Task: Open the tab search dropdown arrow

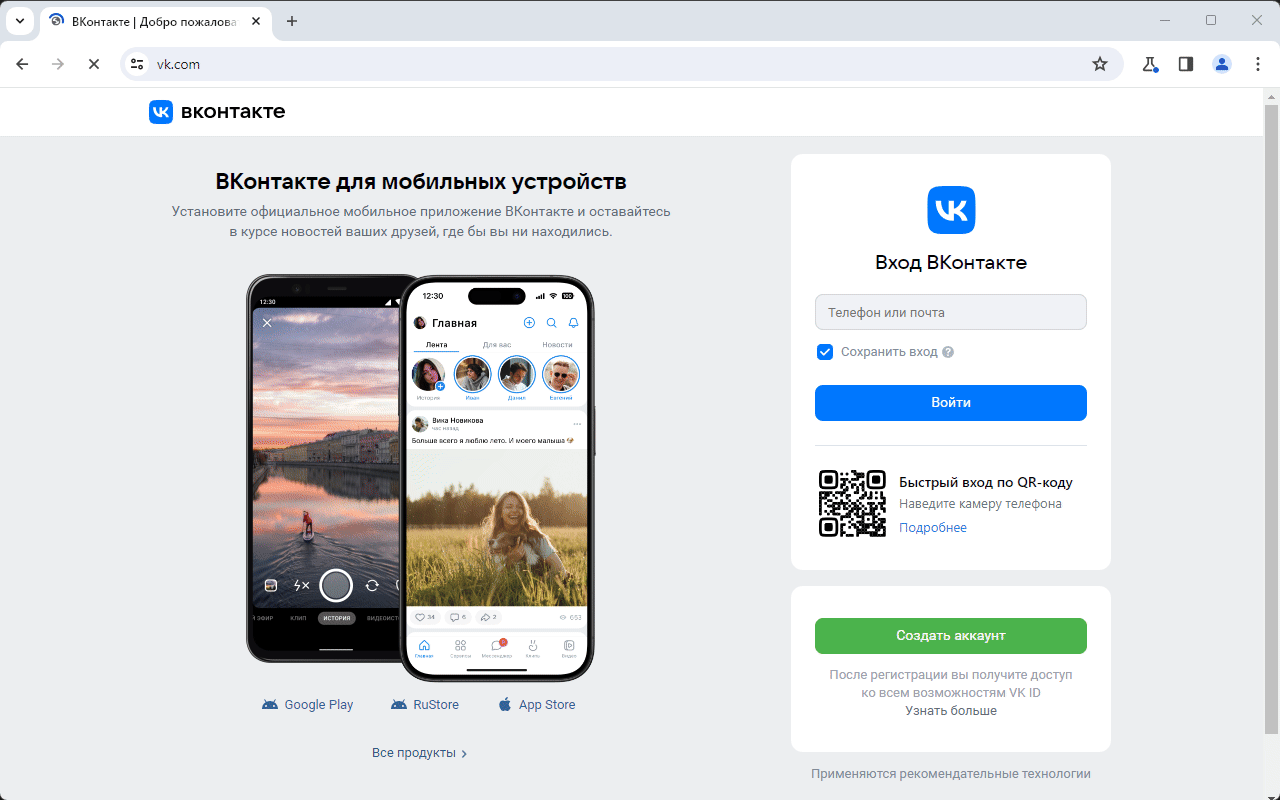Action: point(19,20)
